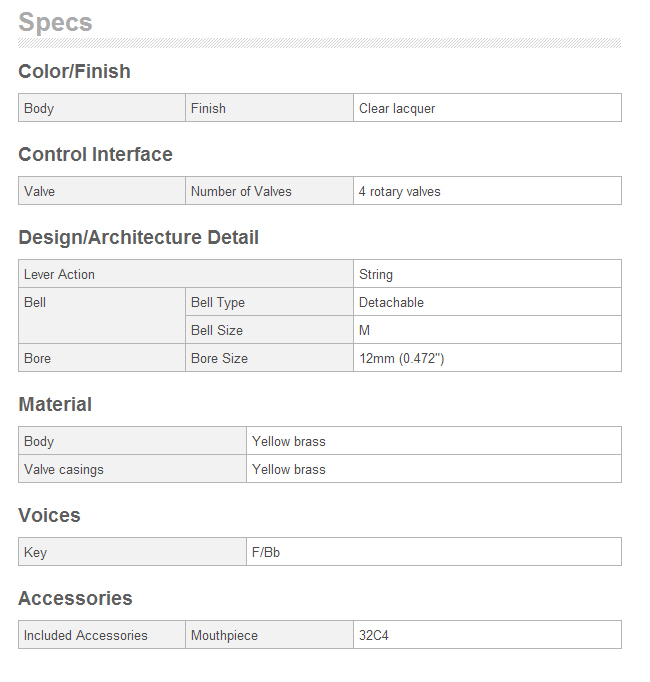This screenshot has height=682, width=650.
Task: Select Yellow brass value for Body
Action: pos(289,441)
